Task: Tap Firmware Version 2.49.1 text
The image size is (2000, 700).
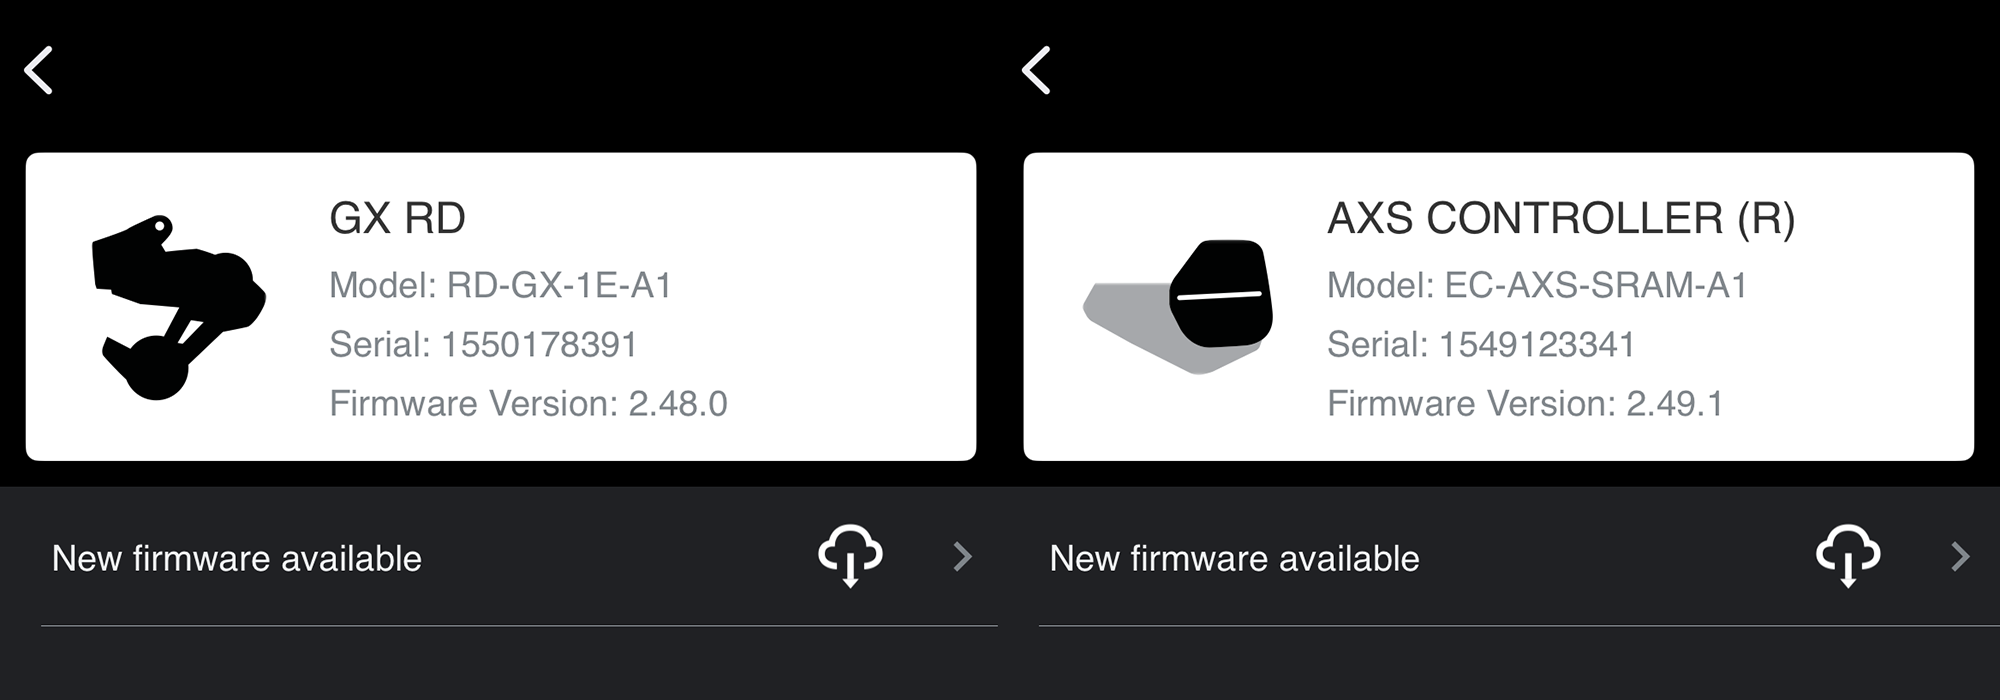Action: [x=1525, y=403]
